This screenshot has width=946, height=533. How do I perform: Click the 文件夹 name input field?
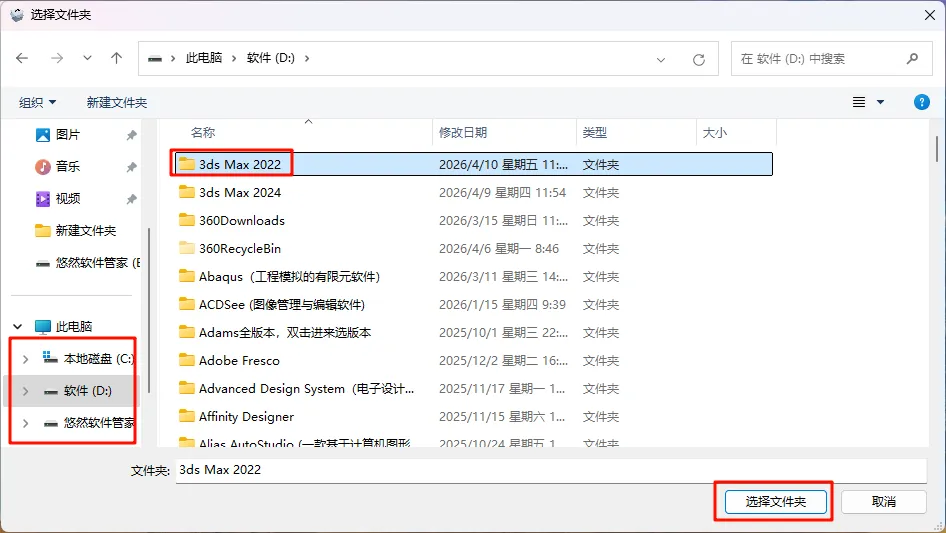[551, 470]
